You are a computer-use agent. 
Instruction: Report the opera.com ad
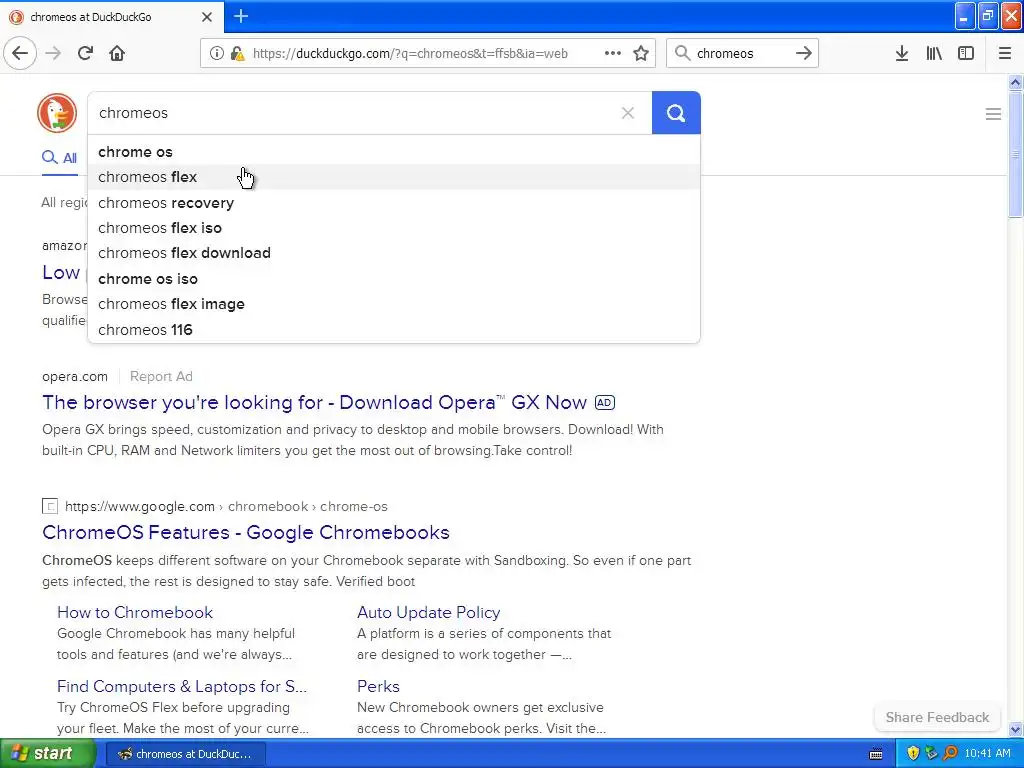161,376
